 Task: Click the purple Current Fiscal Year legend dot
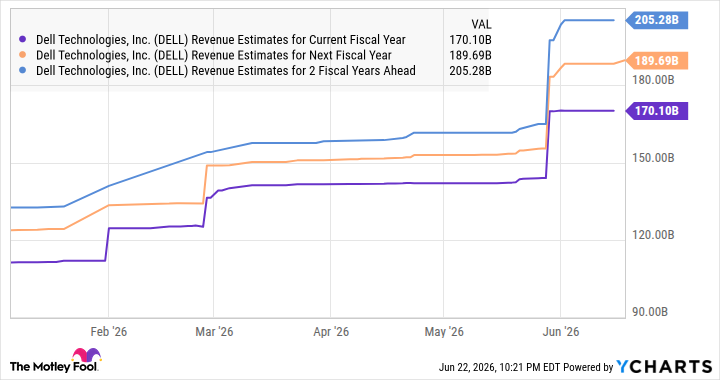pos(23,40)
